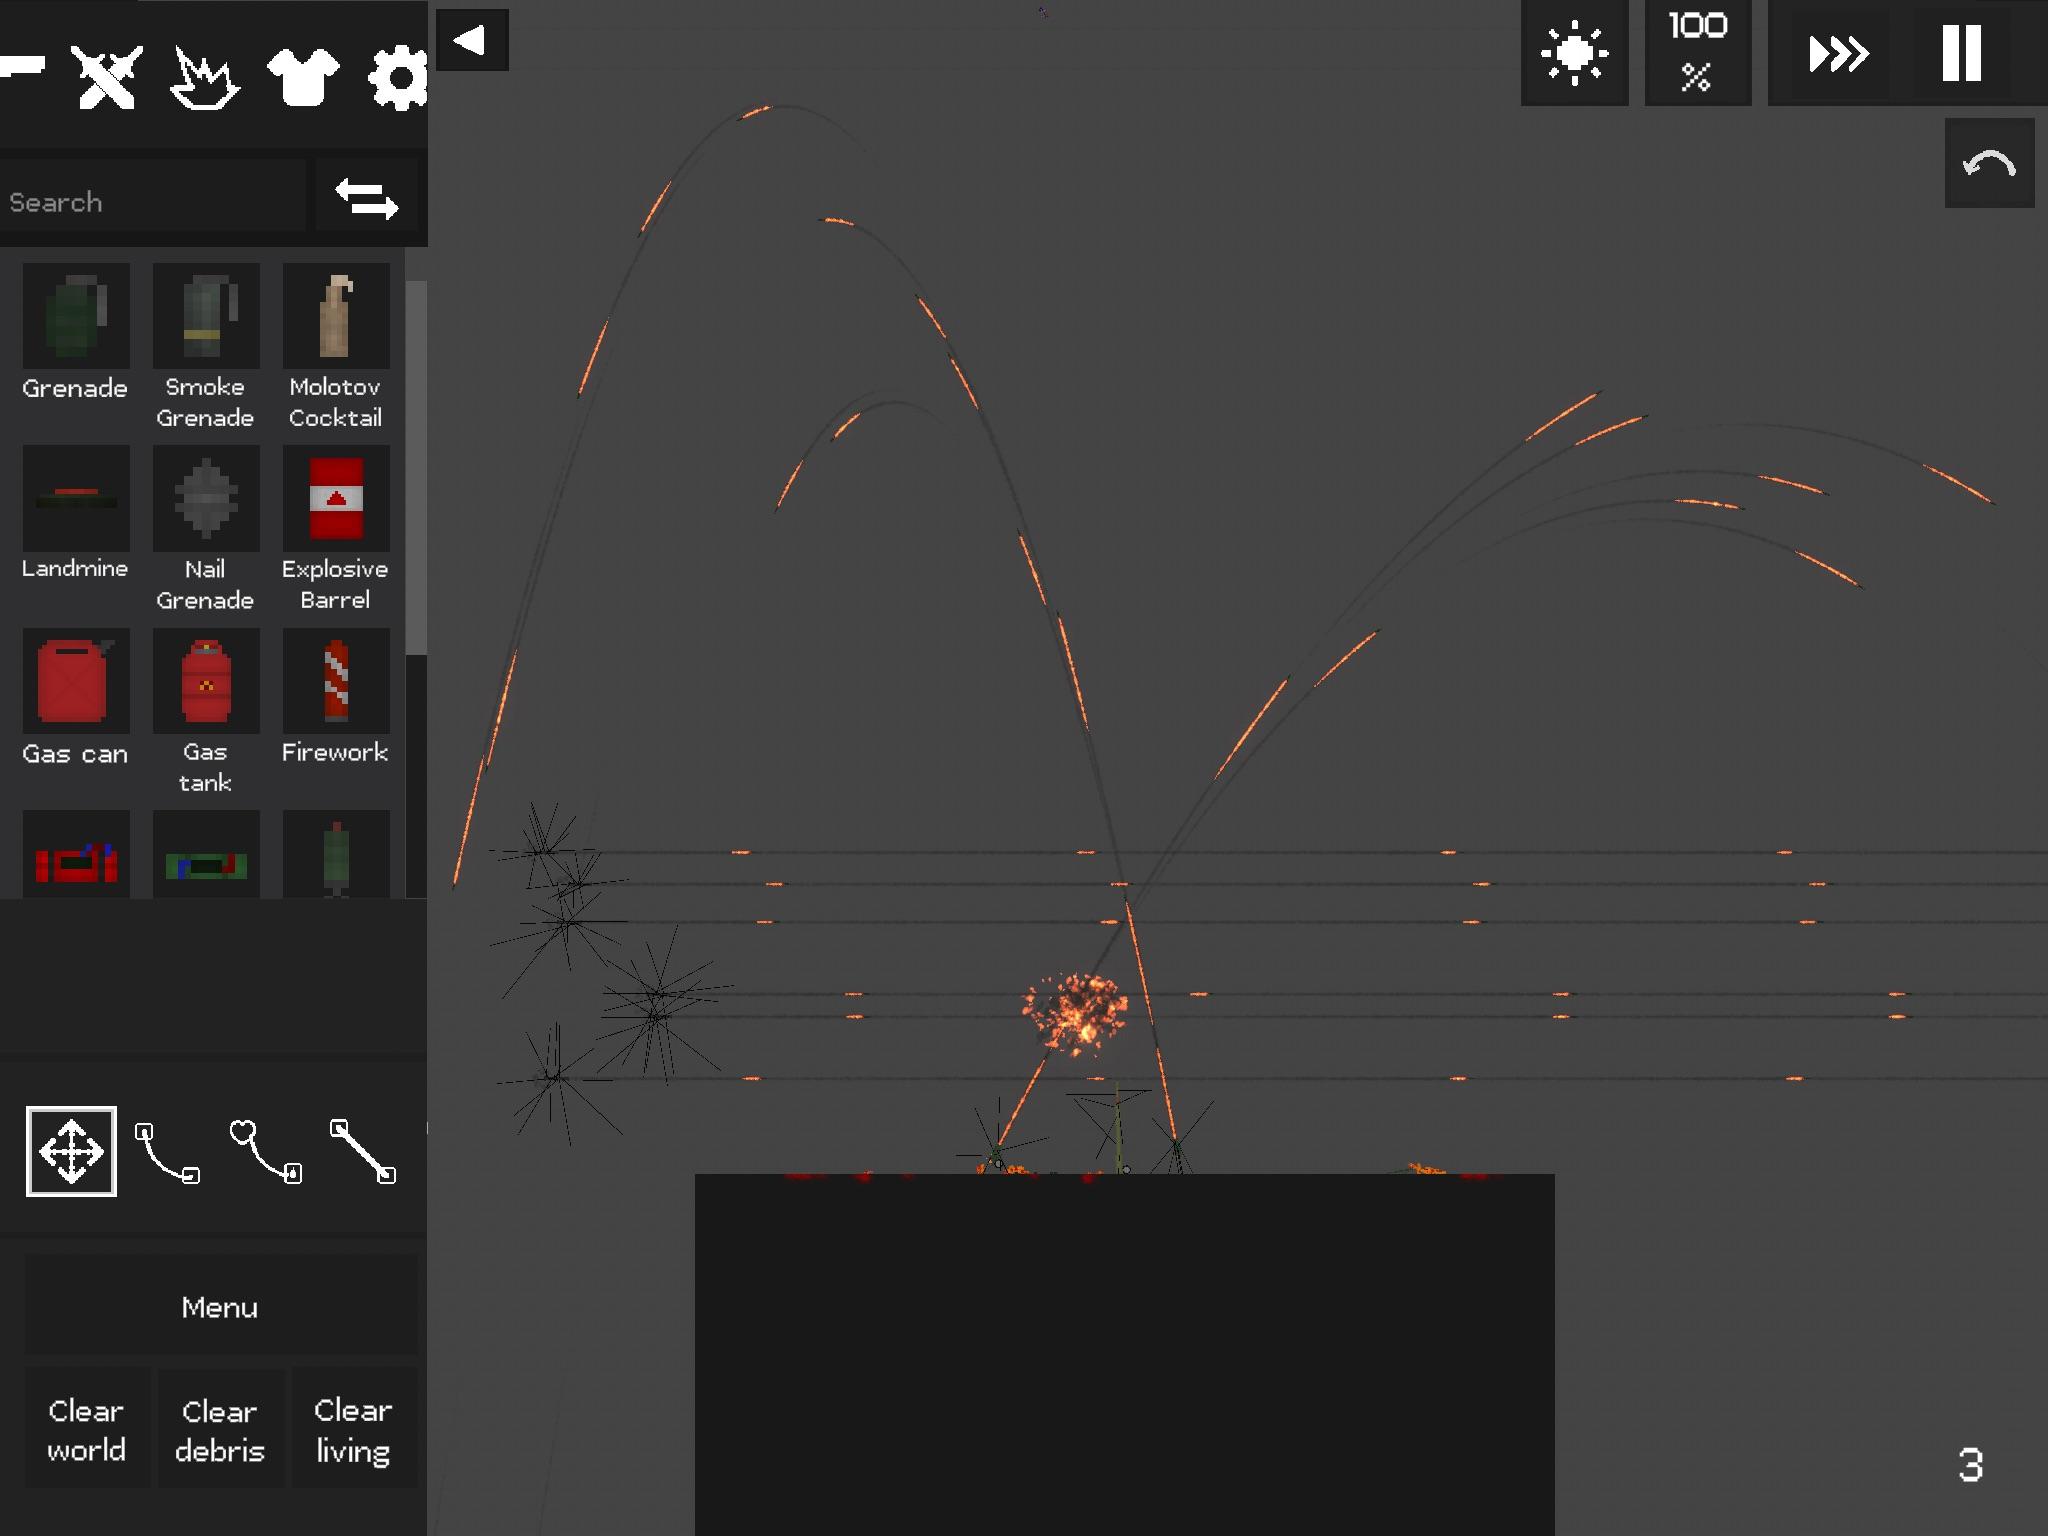Choose the Firework item
Viewport: 2048px width, 1536px height.
click(x=336, y=698)
